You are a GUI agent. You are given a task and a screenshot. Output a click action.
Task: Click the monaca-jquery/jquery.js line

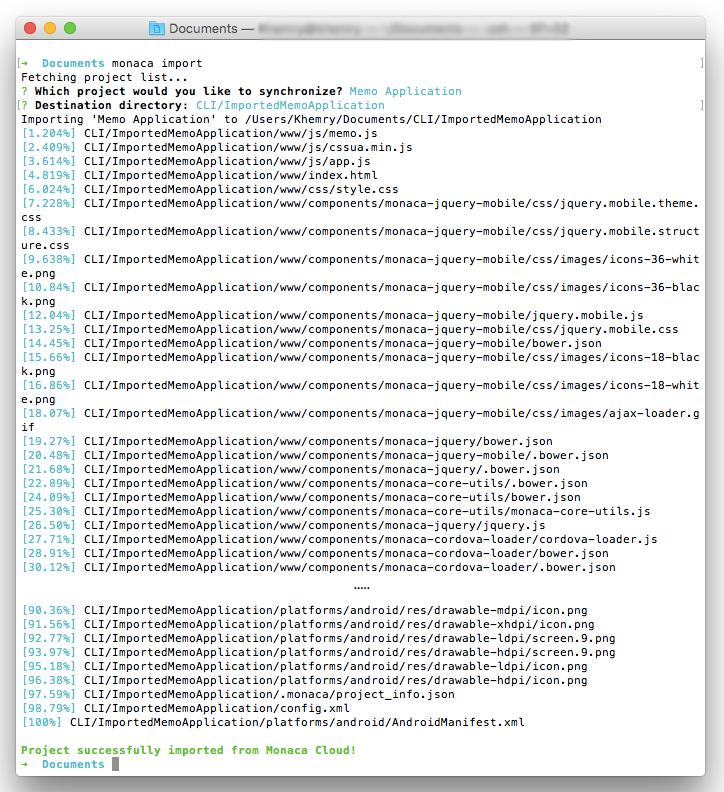283,525
